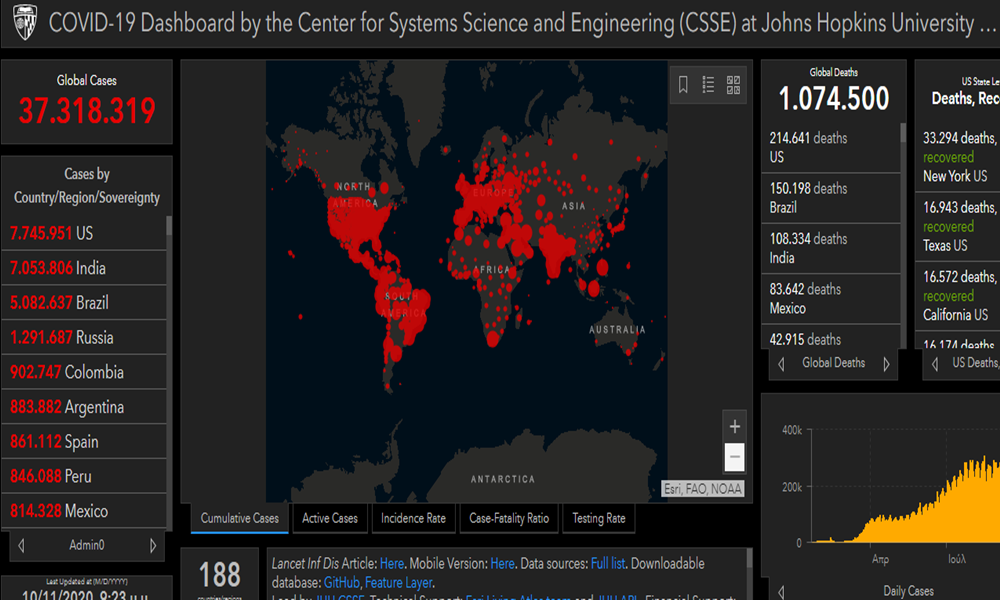Open the basemap gallery grid icon
Viewport: 1000px width, 600px height.
(x=733, y=85)
